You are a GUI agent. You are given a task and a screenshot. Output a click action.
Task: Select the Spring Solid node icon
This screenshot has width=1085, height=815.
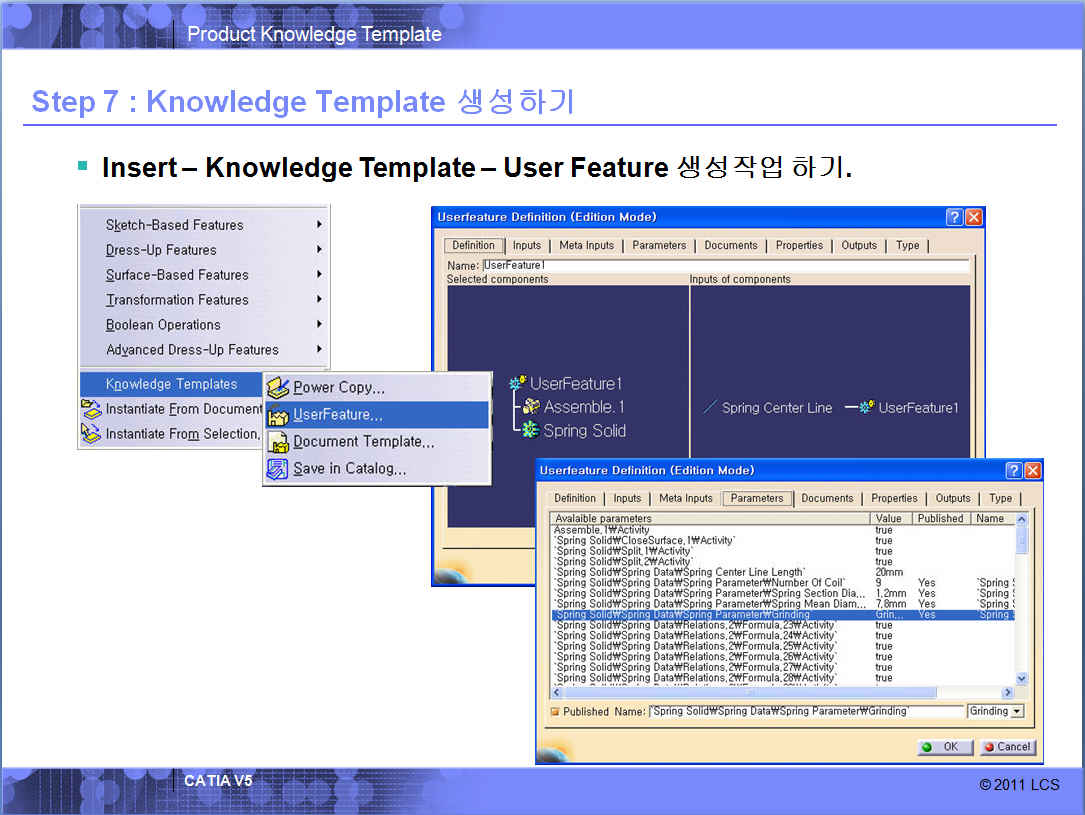[x=531, y=430]
